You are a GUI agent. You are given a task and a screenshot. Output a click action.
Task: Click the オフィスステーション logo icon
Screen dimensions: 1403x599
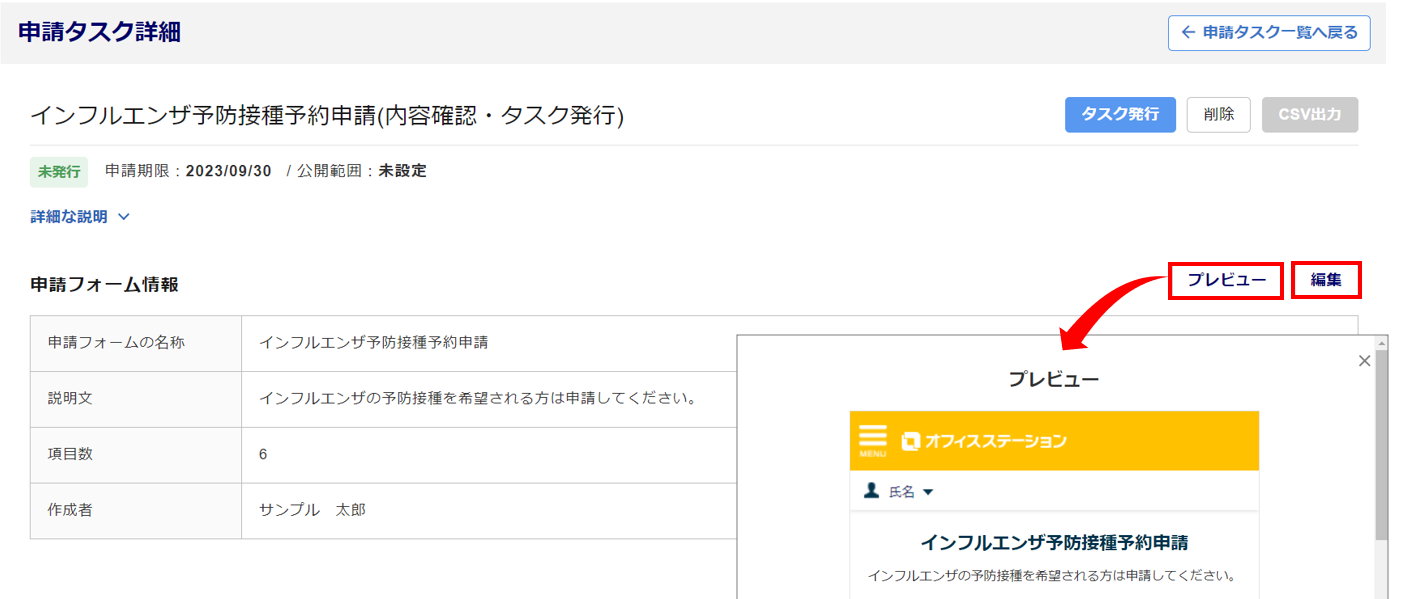point(909,441)
